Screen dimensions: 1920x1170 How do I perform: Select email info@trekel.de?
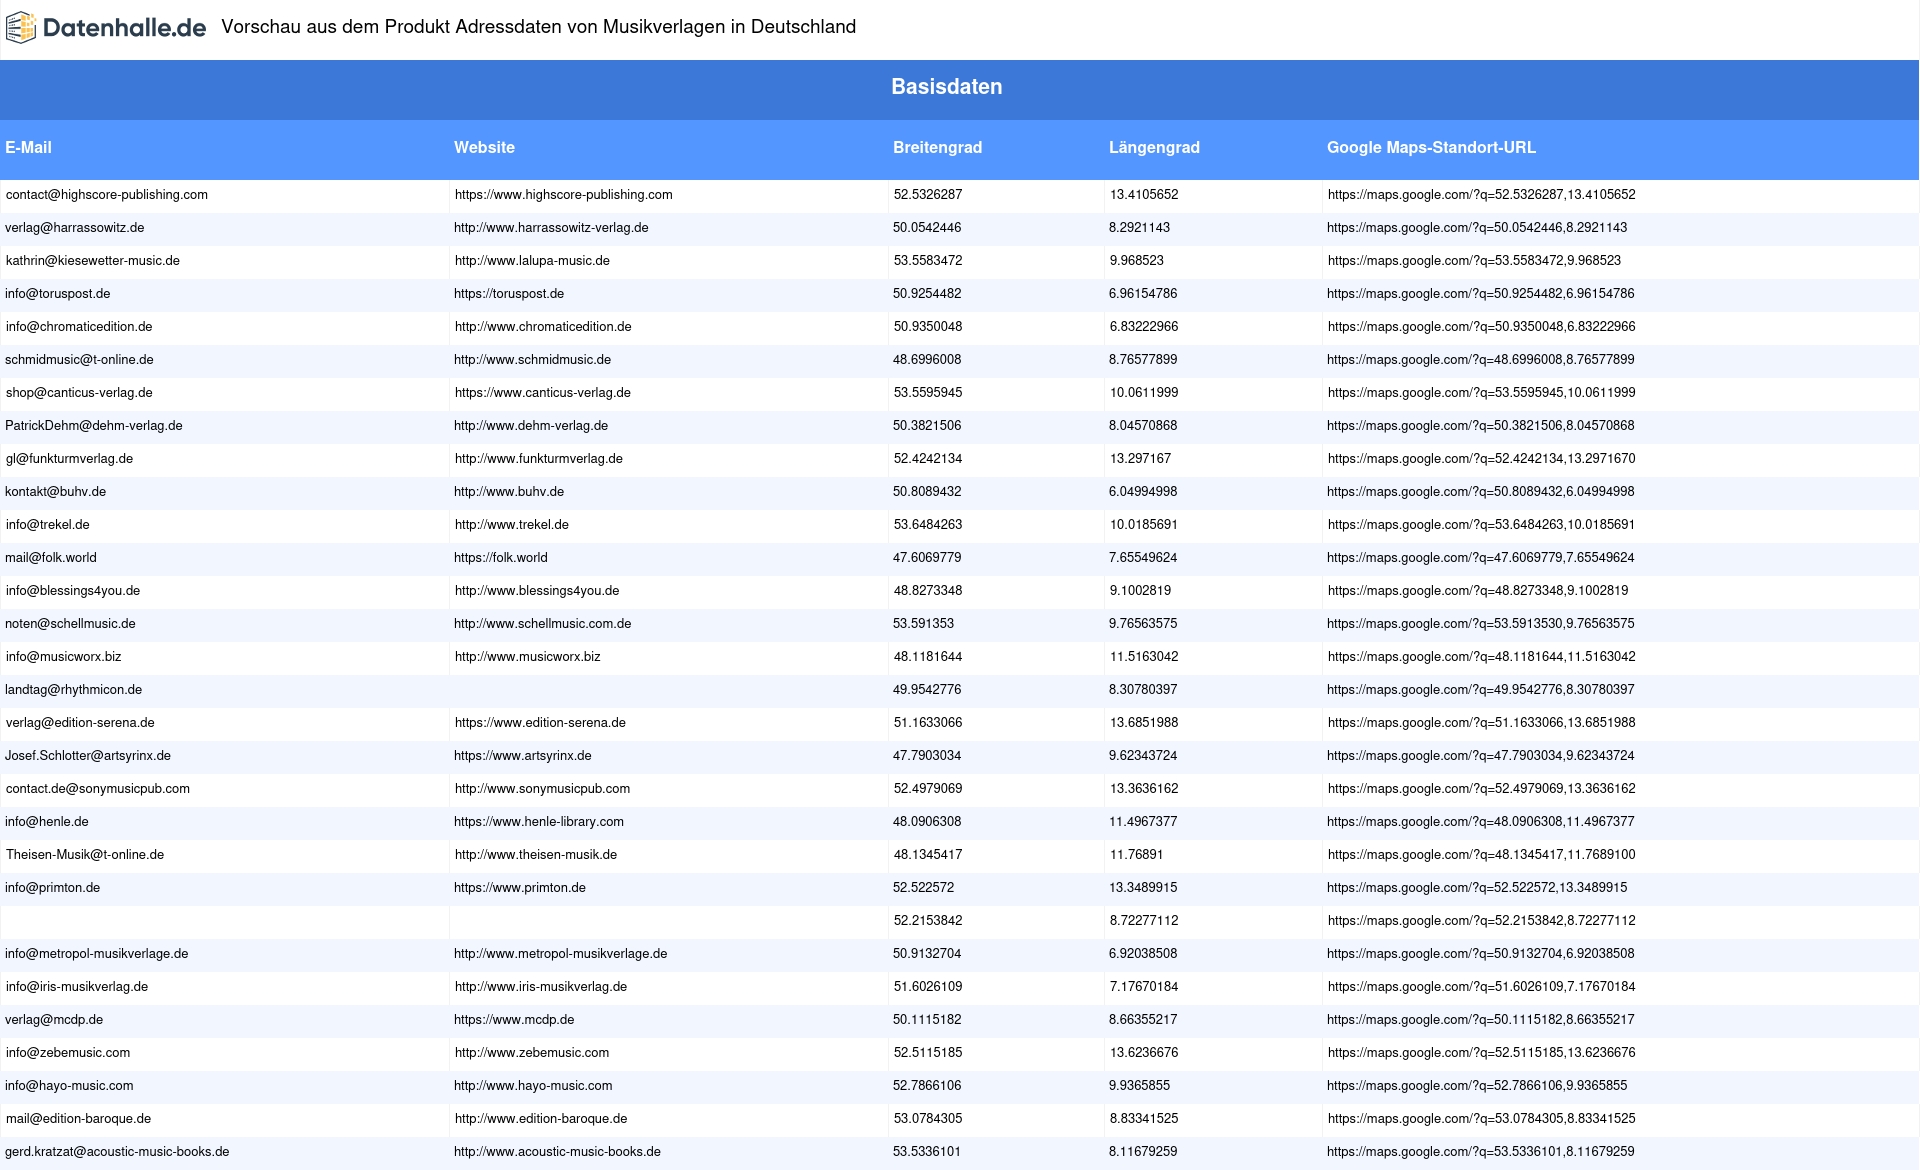click(48, 525)
